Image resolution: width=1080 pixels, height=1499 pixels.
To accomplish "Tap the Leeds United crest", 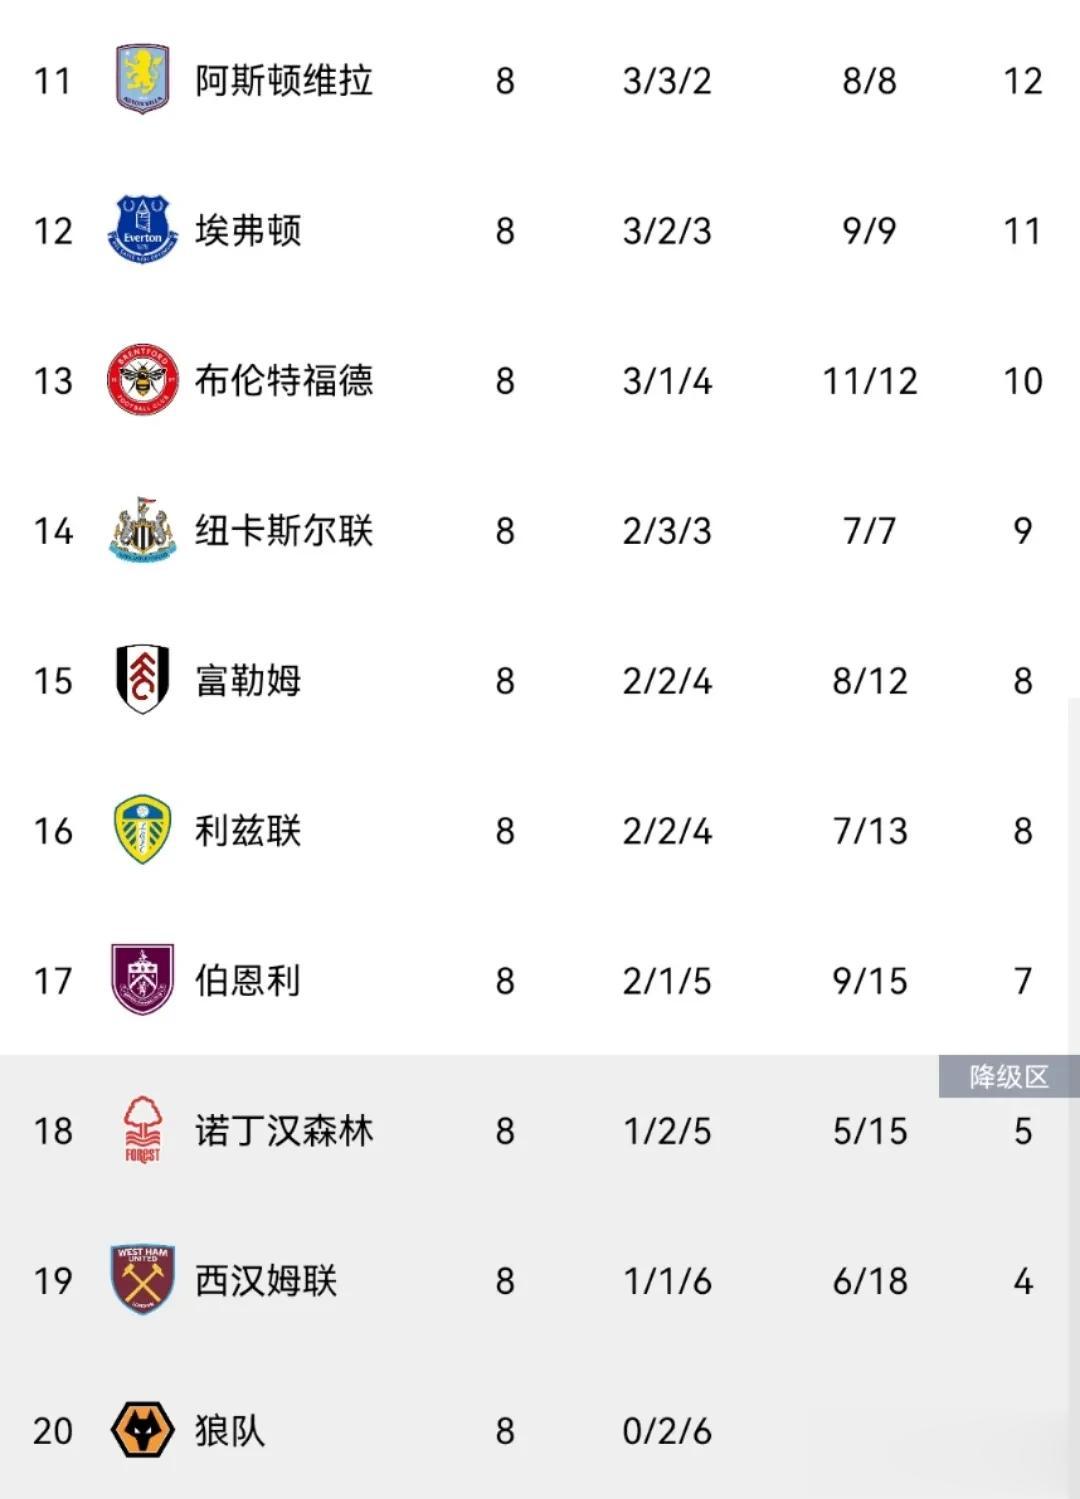I will (142, 830).
